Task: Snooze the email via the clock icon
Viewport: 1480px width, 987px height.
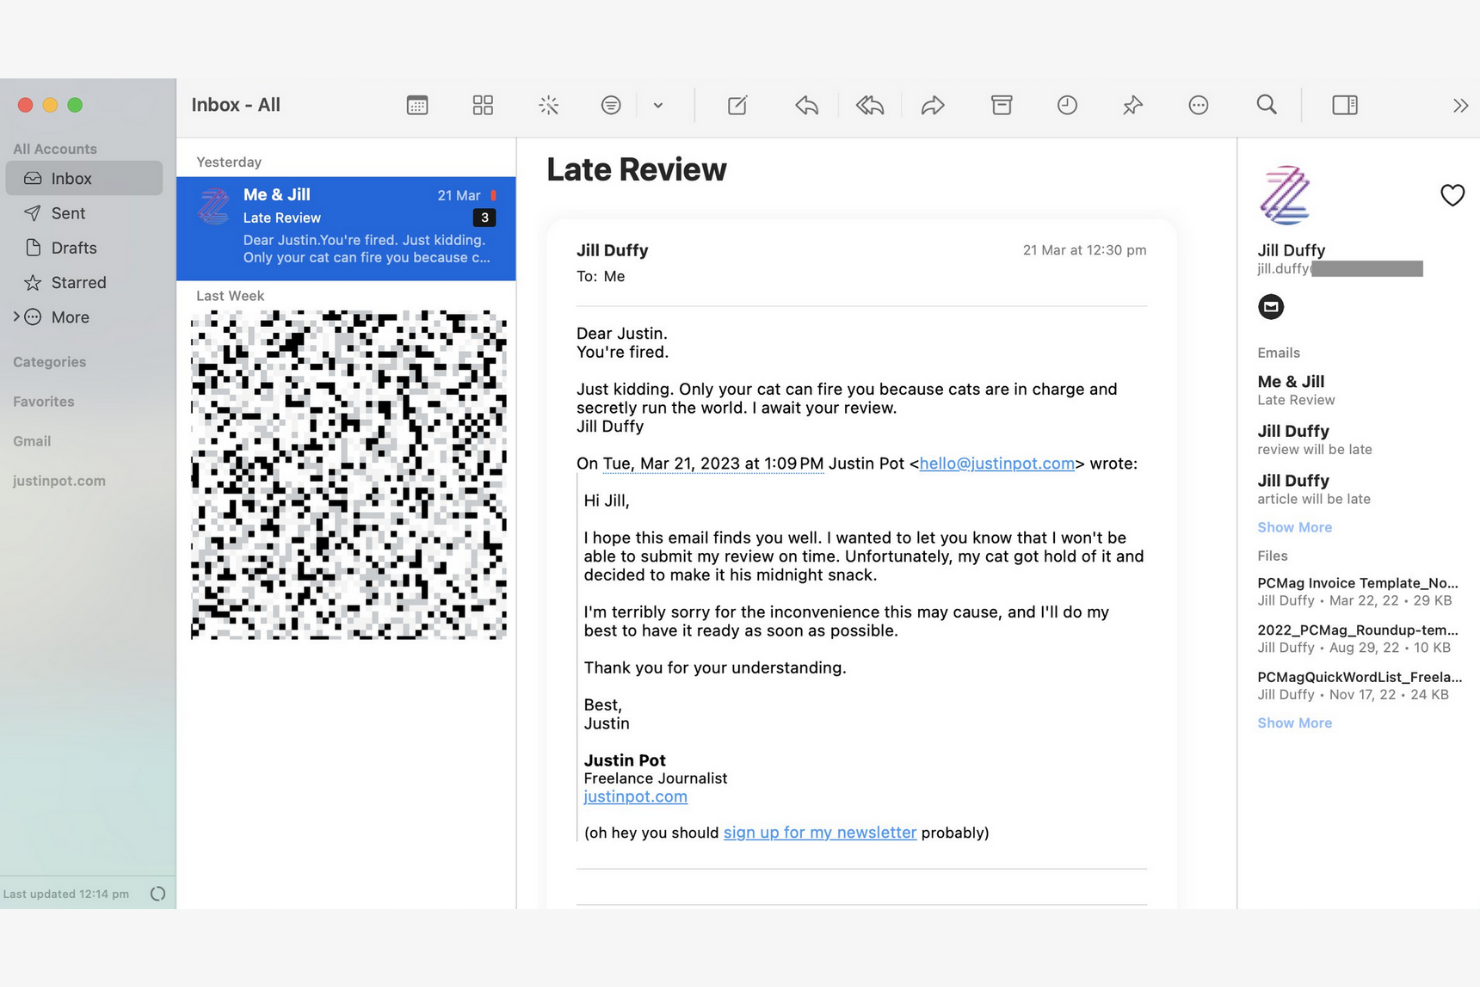Action: point(1066,104)
